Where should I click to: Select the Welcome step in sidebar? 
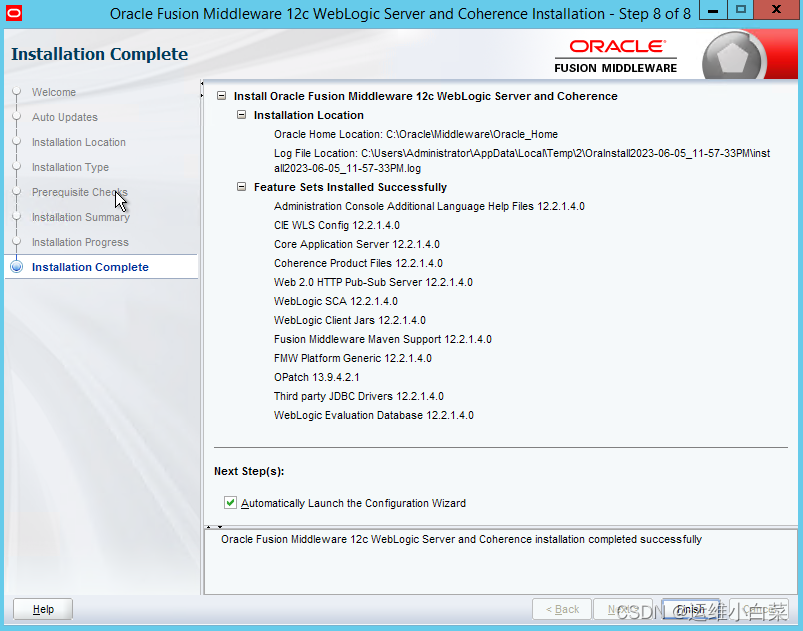pos(54,92)
